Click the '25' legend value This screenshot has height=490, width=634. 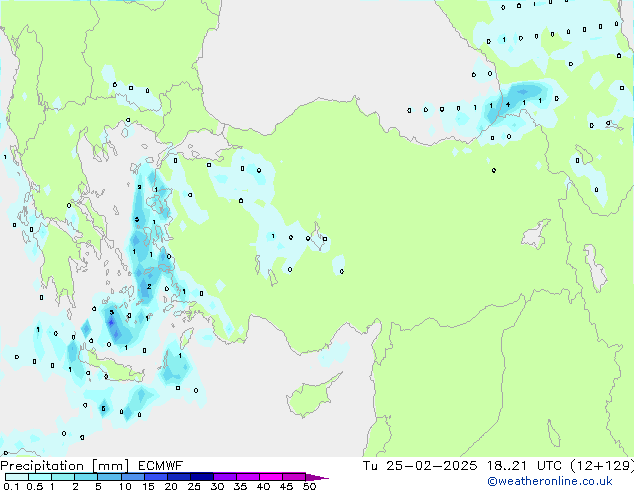194,486
